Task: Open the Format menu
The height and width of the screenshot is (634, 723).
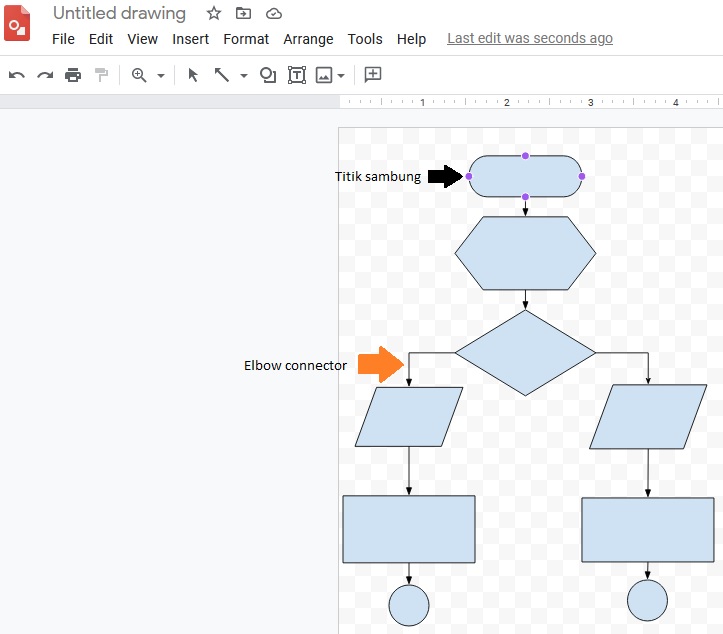Action: (246, 39)
